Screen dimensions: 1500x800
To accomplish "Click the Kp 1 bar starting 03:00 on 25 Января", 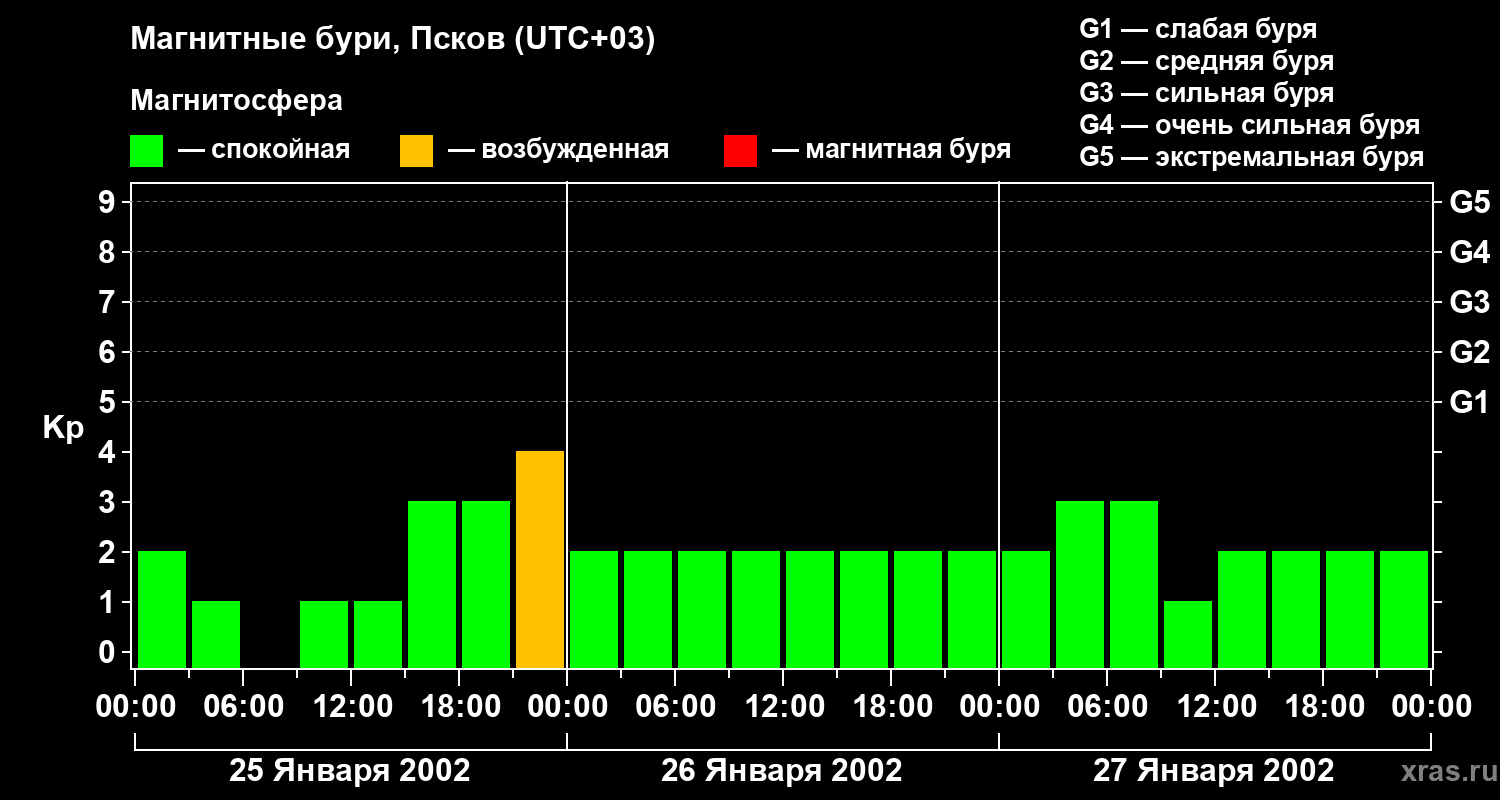I will pos(216,634).
